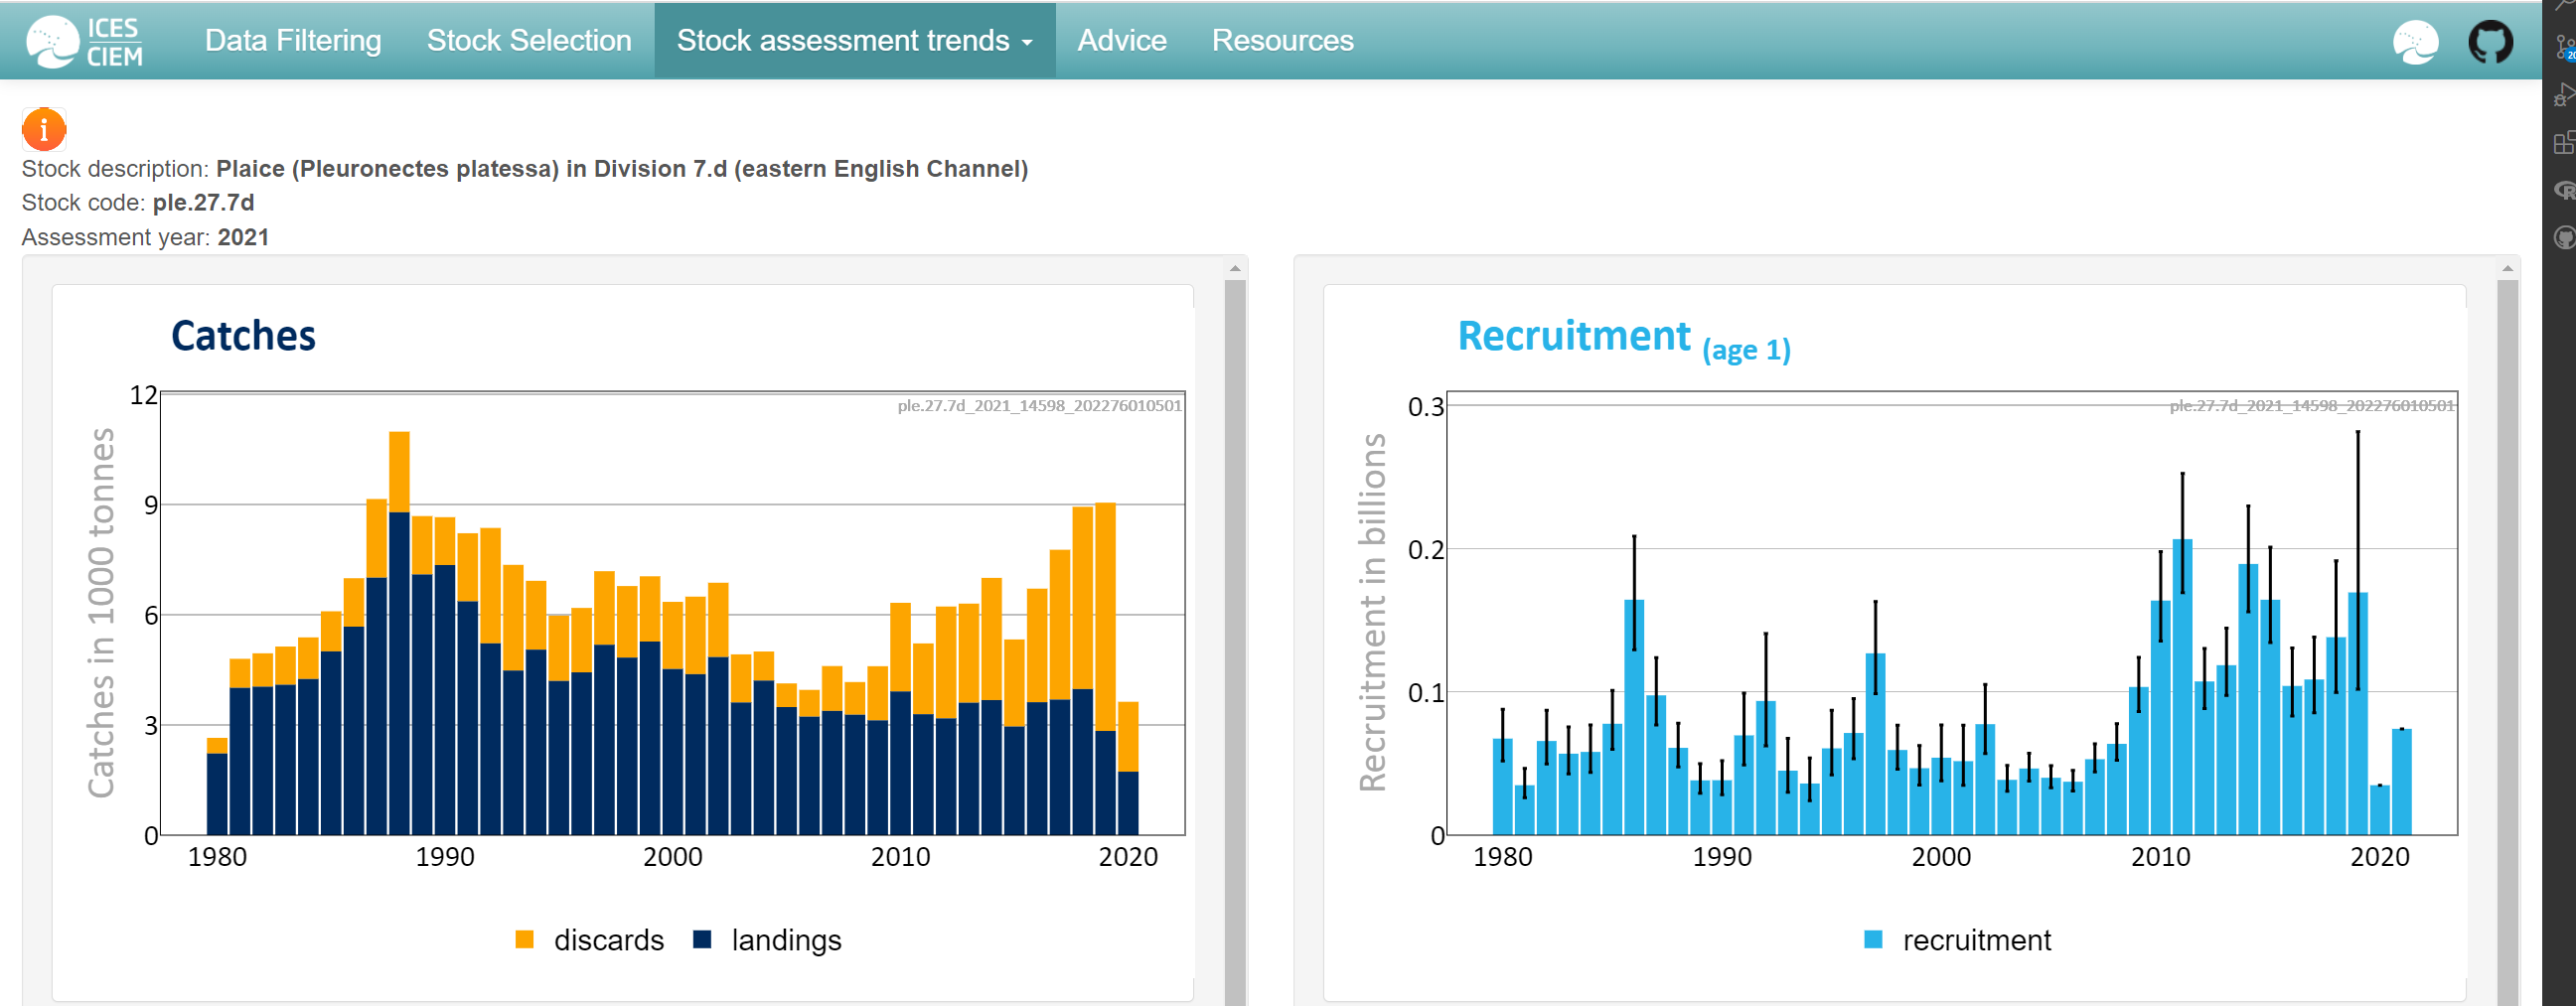Select the Stock Selection menu item
This screenshot has height=1006, width=2576.
click(x=528, y=40)
